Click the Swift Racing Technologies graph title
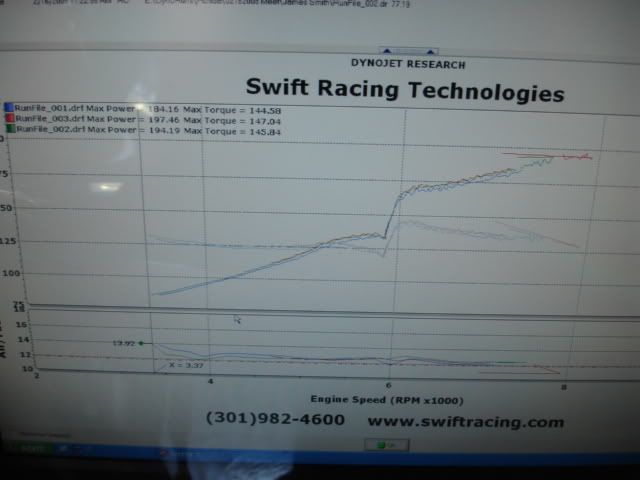This screenshot has width=640, height=480. [405, 89]
